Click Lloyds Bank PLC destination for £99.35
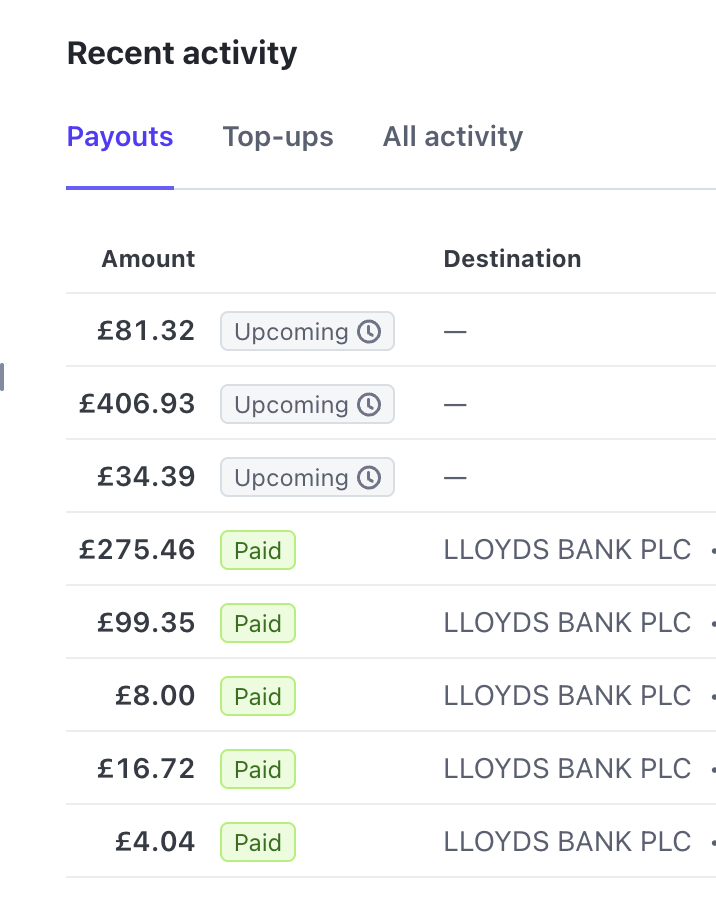Image resolution: width=716 pixels, height=898 pixels. click(567, 623)
